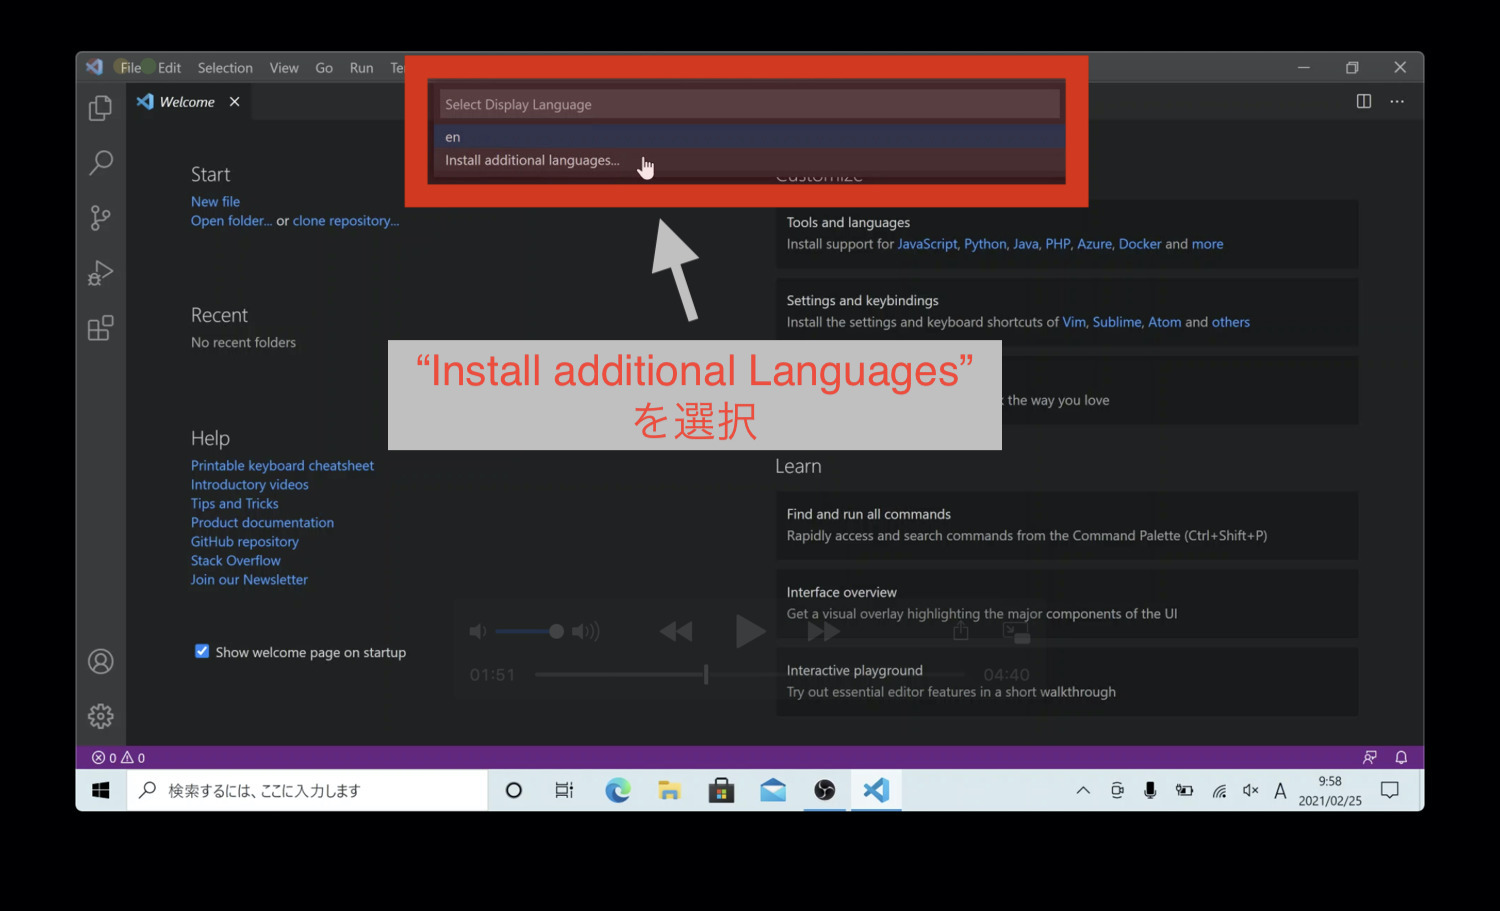
Task: Open the Windows Start menu
Action: tap(101, 790)
